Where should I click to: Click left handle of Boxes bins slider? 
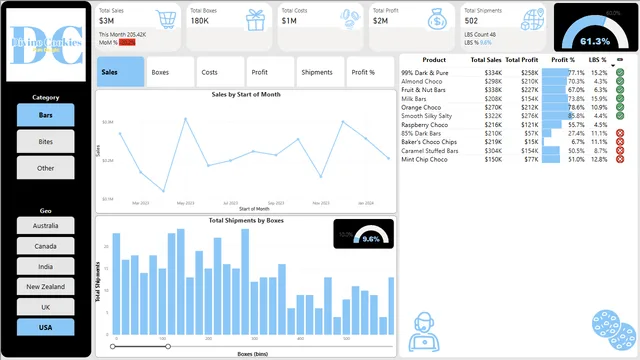pyautogui.click(x=113, y=347)
